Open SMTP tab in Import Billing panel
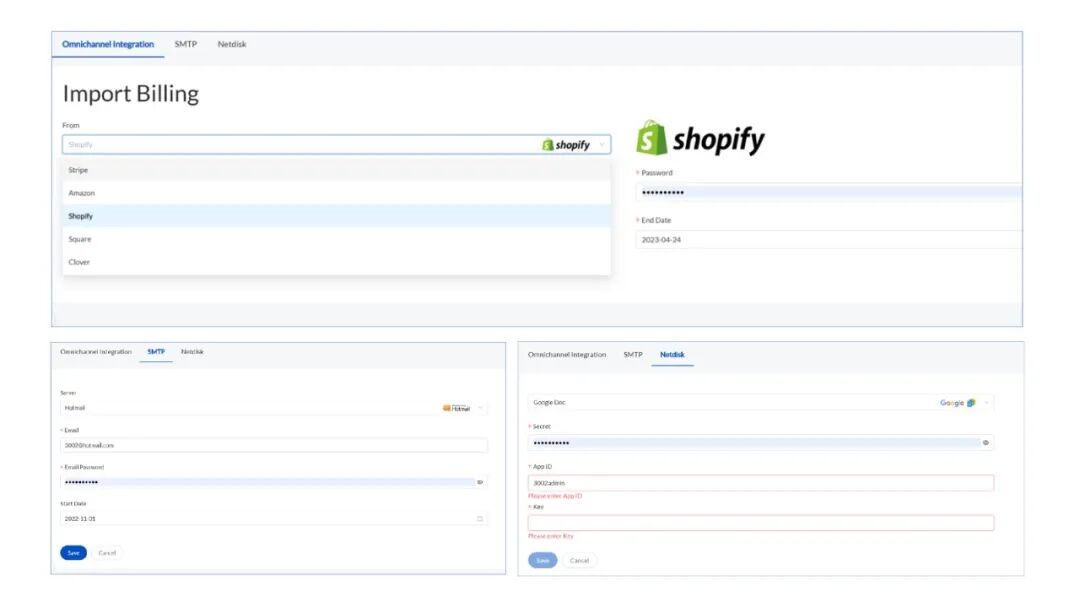 [x=185, y=44]
